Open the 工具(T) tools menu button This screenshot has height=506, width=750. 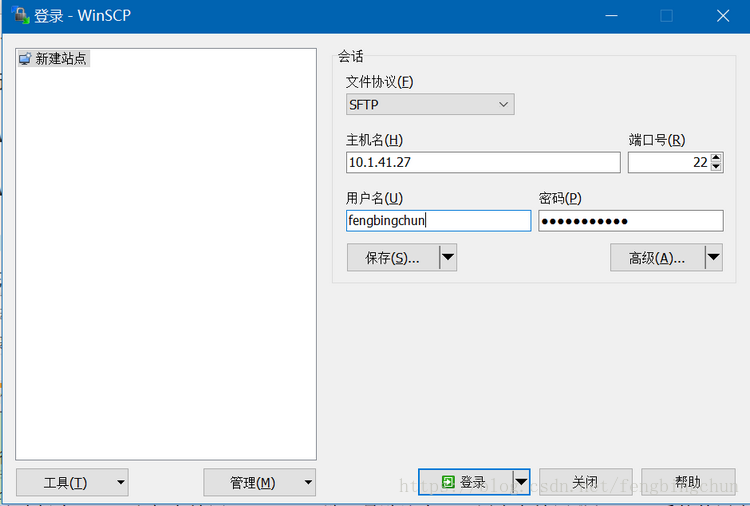click(72, 482)
